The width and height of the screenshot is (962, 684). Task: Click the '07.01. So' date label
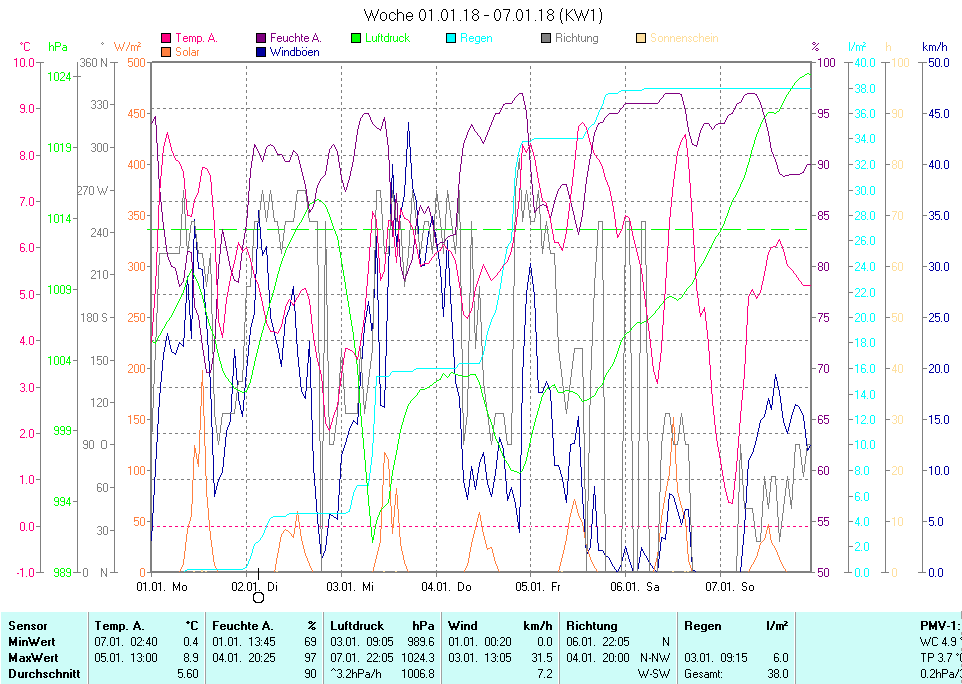pyautogui.click(x=729, y=587)
